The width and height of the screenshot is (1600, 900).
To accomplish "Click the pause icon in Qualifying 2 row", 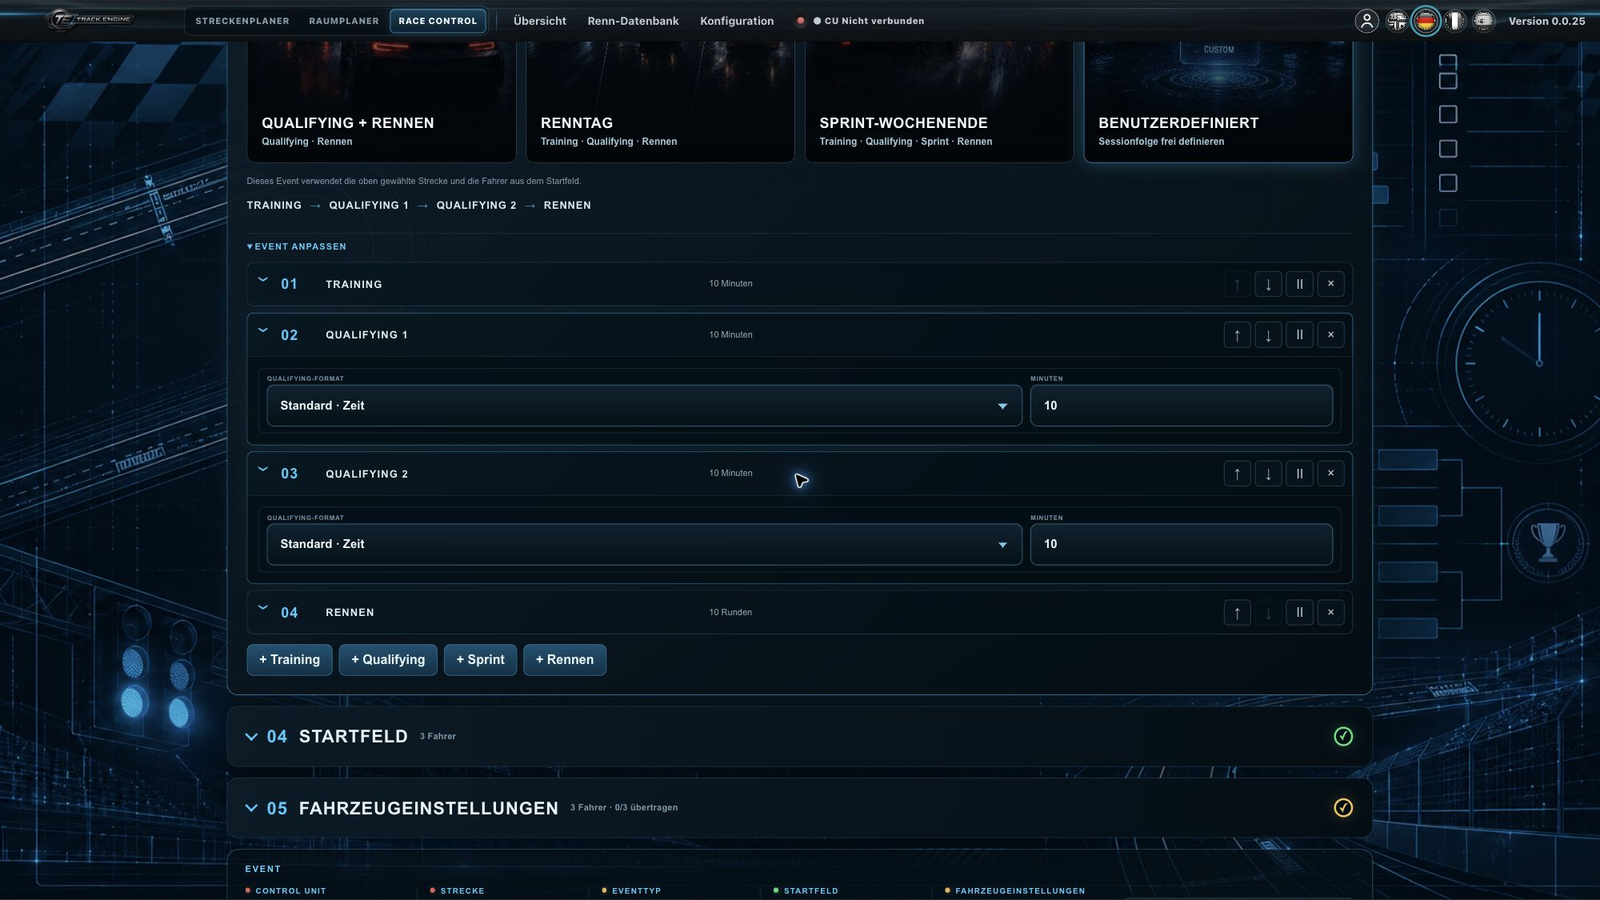I will [x=1299, y=474].
